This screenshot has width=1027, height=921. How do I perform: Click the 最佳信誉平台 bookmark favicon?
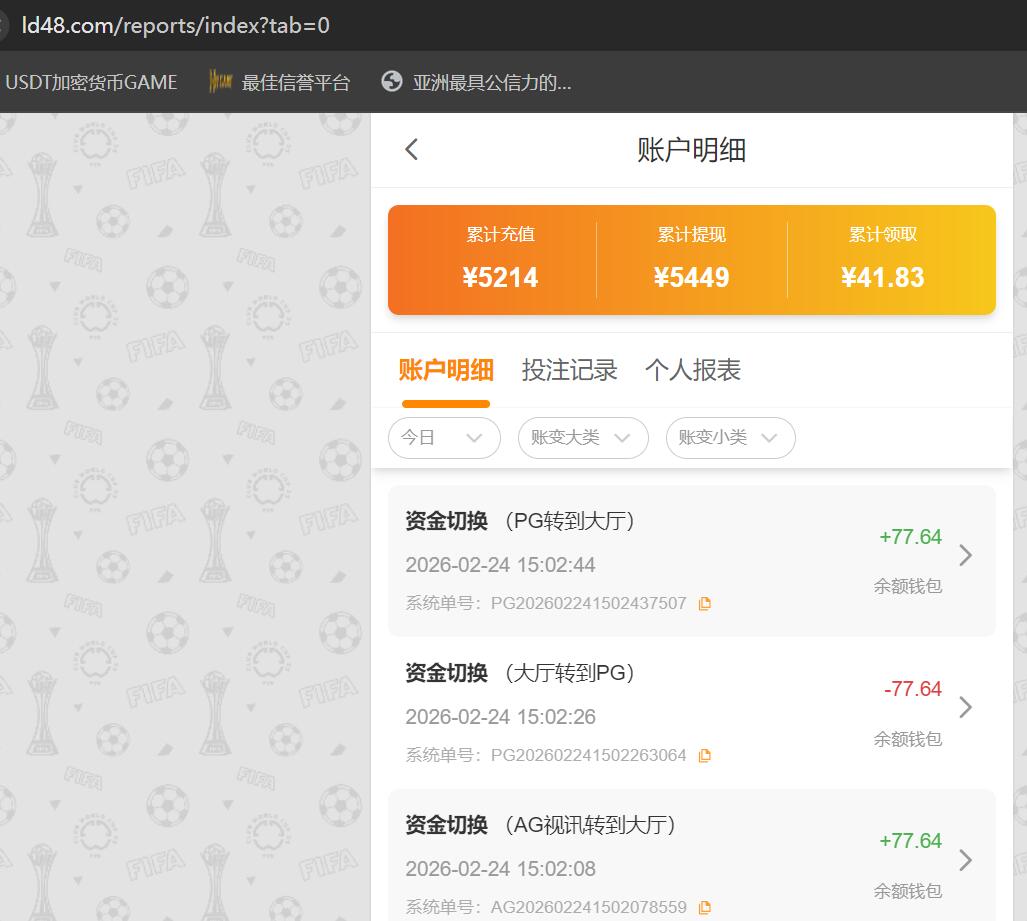[217, 82]
